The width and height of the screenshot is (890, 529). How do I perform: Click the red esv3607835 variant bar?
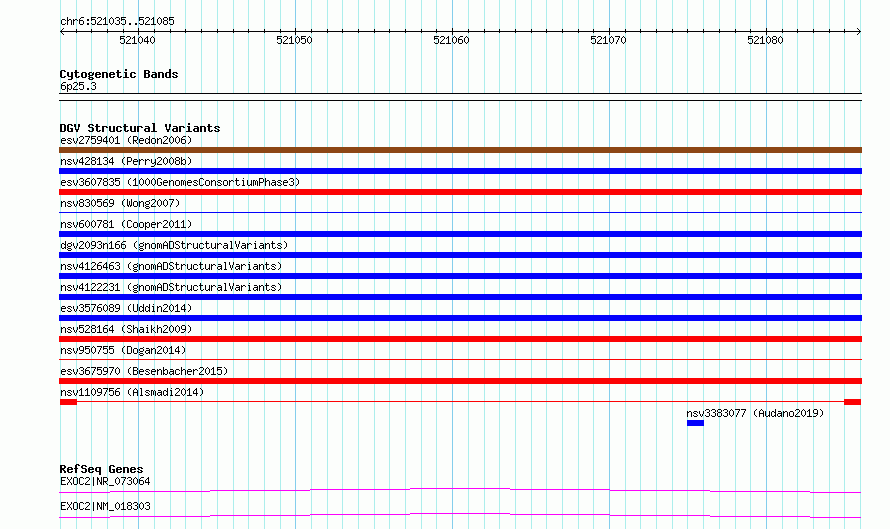click(x=460, y=192)
